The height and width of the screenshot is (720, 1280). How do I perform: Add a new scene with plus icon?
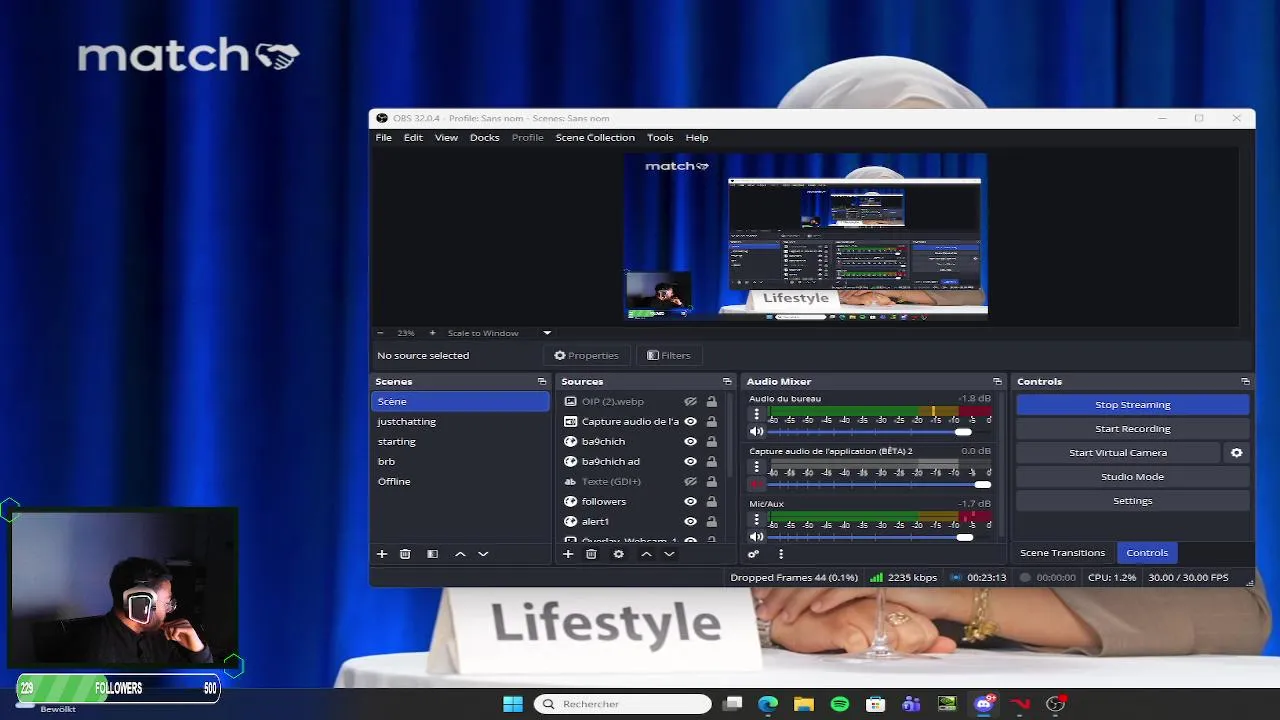pyautogui.click(x=381, y=554)
